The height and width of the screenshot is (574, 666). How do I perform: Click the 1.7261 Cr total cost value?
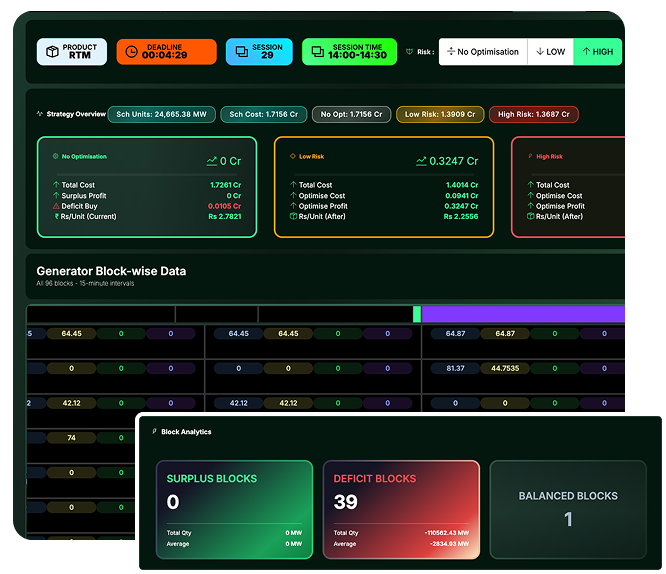click(x=226, y=185)
